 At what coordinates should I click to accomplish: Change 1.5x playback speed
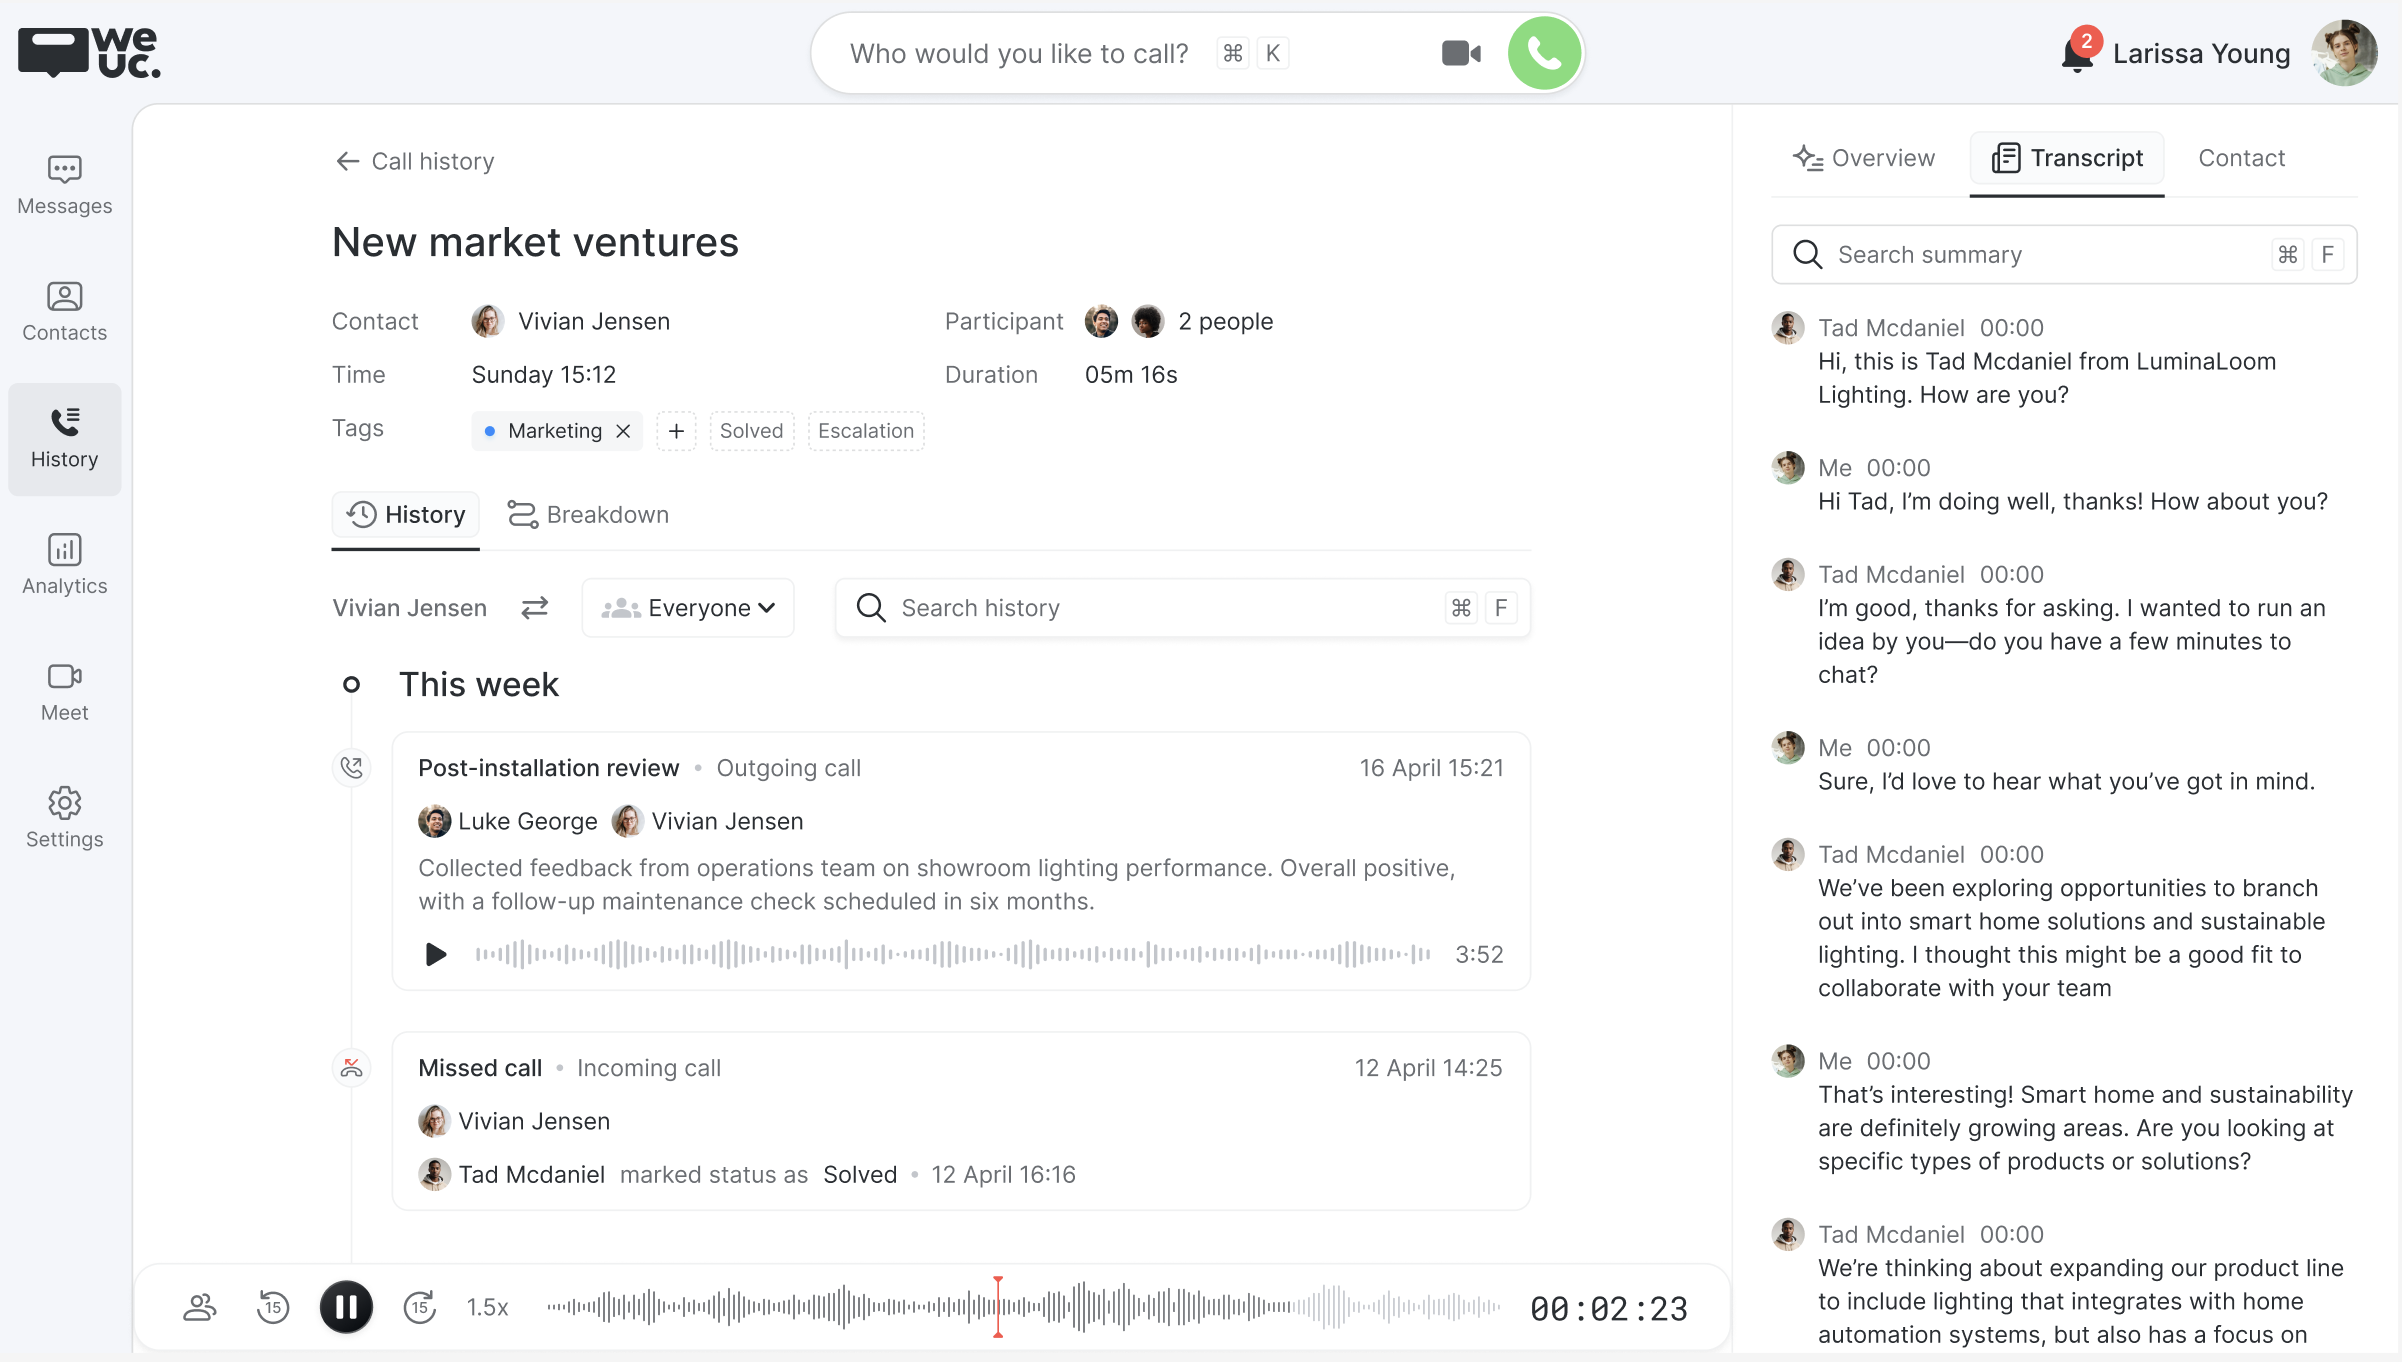point(488,1308)
